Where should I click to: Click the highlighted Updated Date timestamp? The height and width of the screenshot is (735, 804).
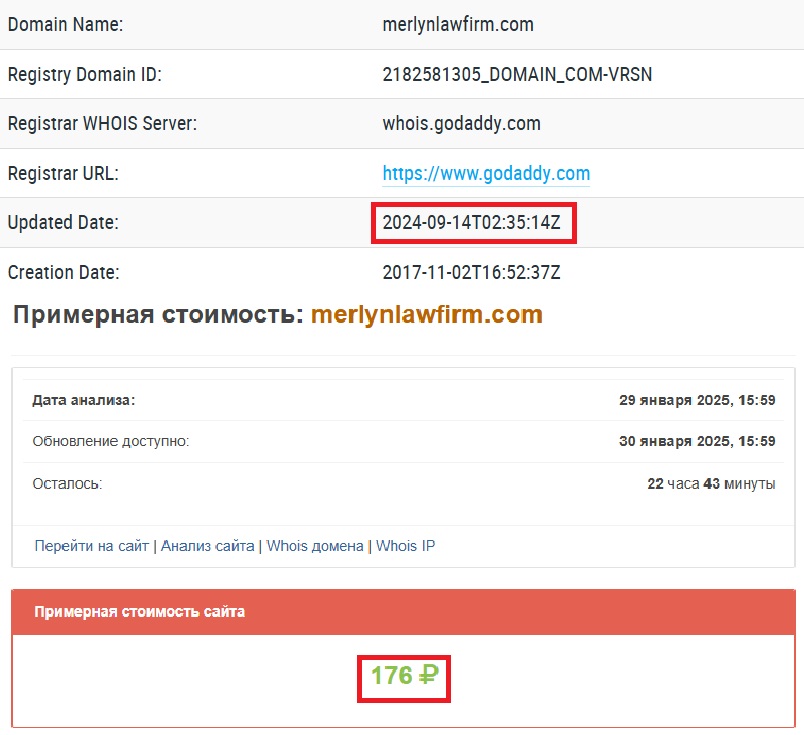474,223
